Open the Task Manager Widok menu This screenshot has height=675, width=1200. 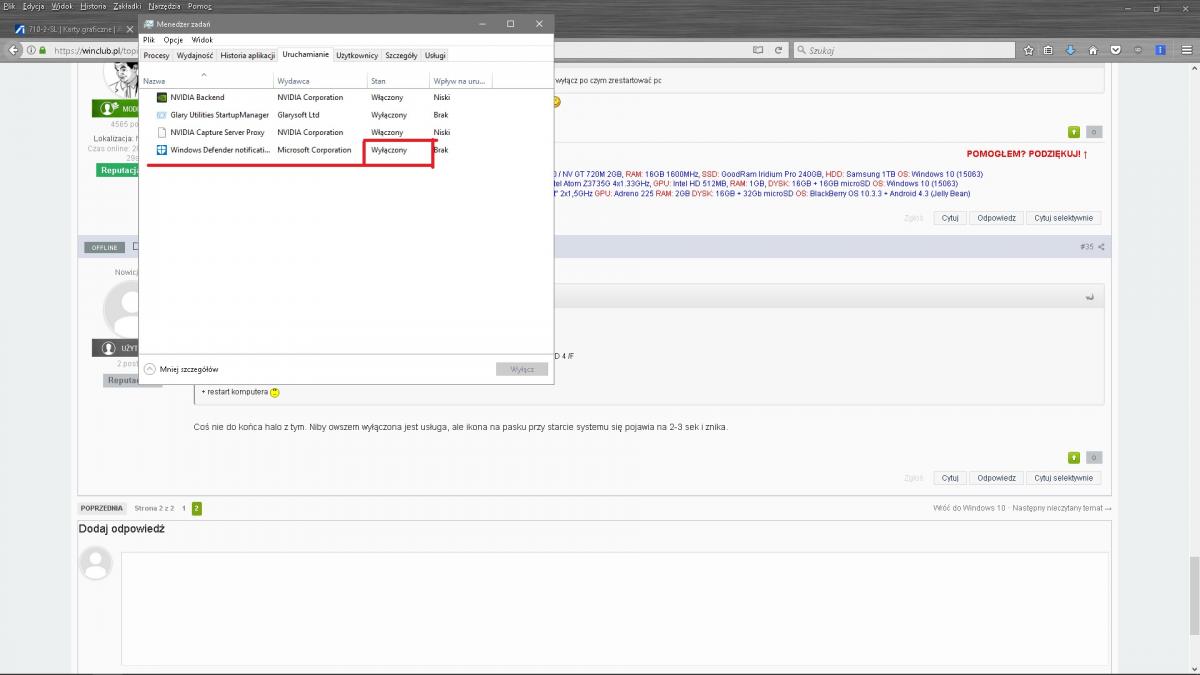click(x=202, y=40)
